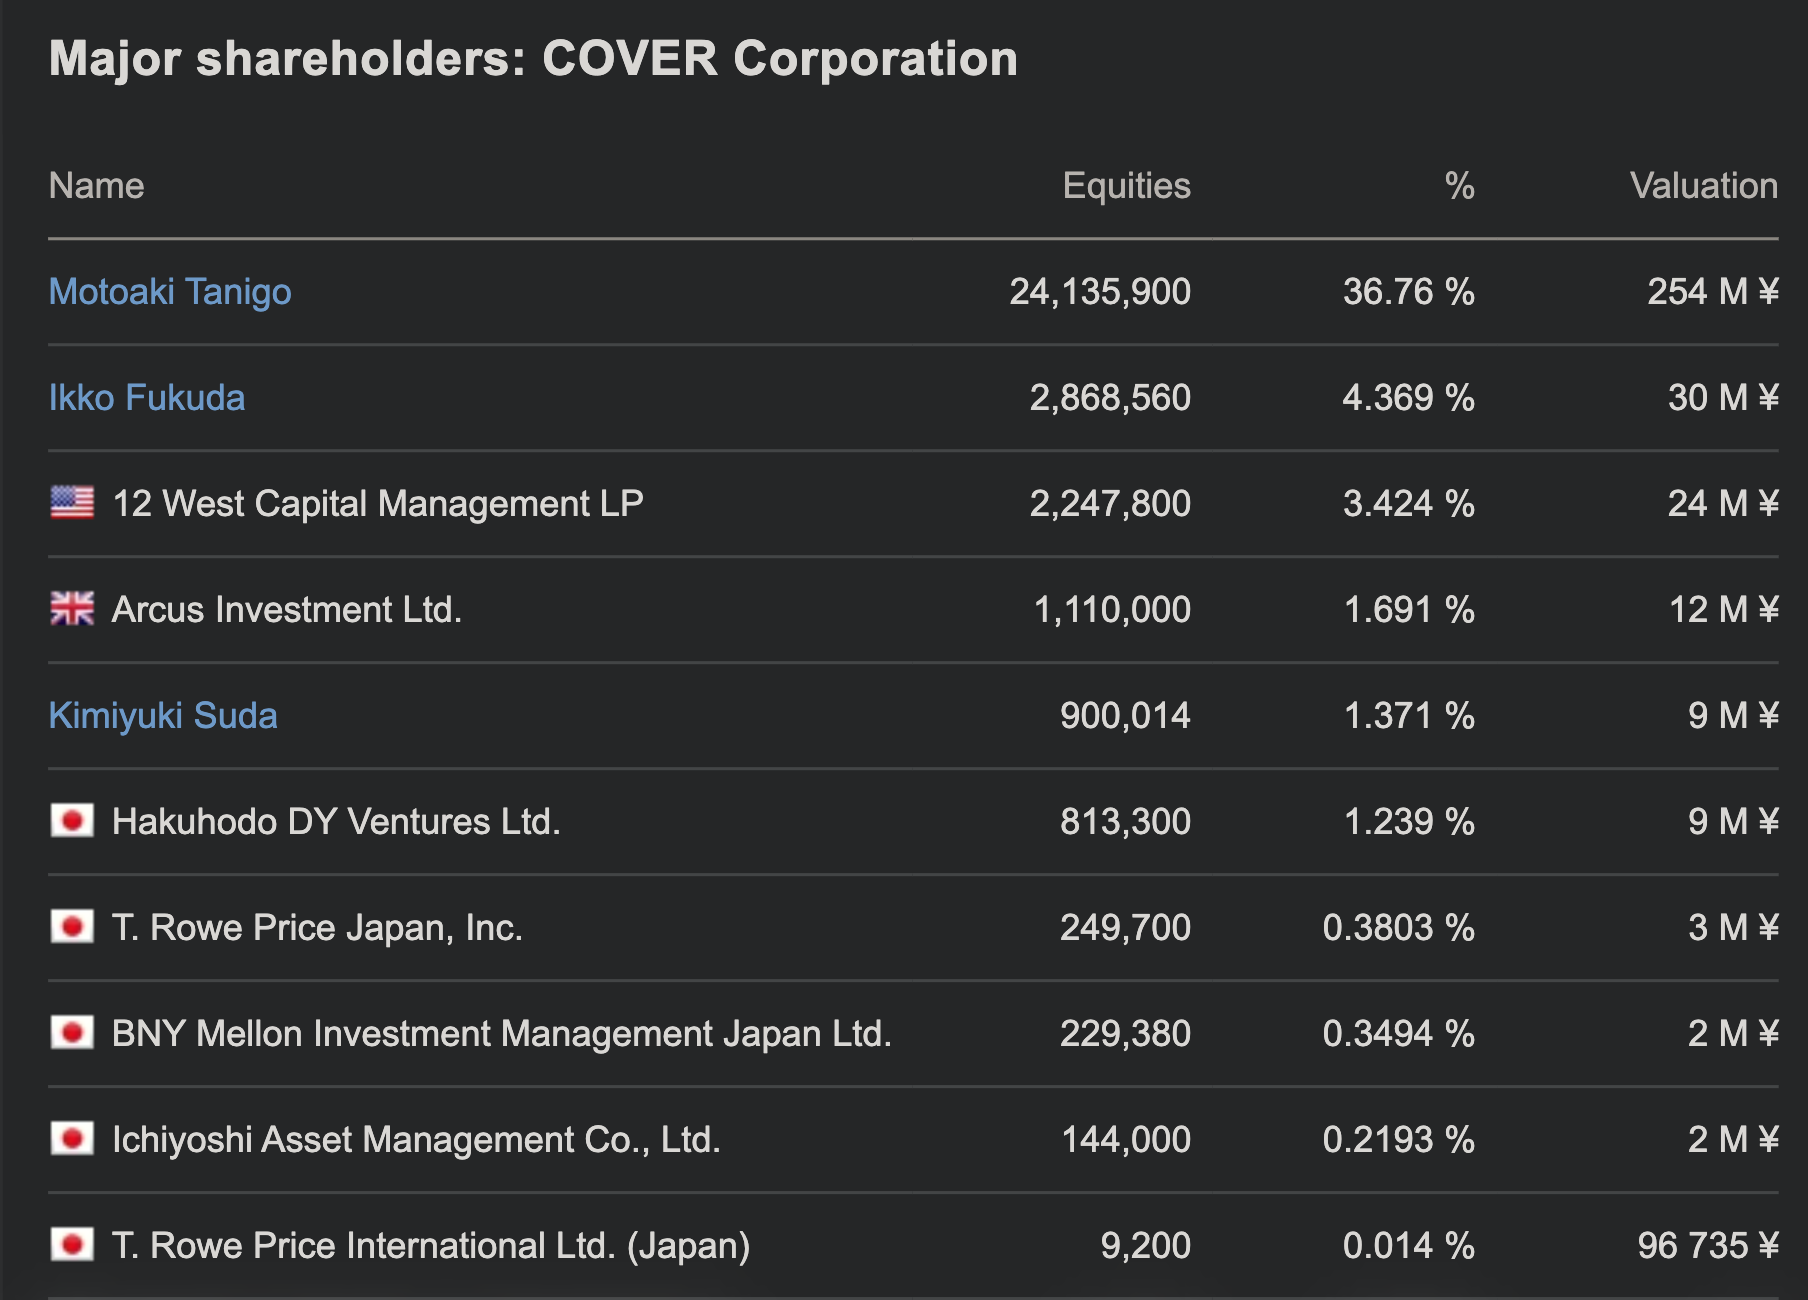Screen dimensions: 1808x1300
Task: Select Arcus Investment Ltd. name
Action: point(287,610)
